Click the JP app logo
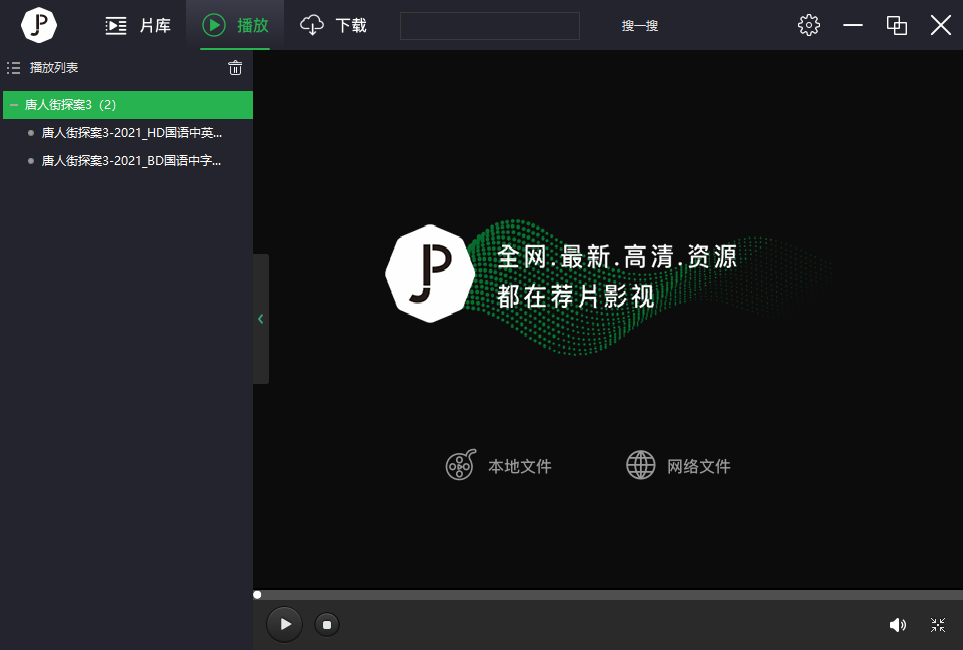The width and height of the screenshot is (963, 650). [x=39, y=25]
